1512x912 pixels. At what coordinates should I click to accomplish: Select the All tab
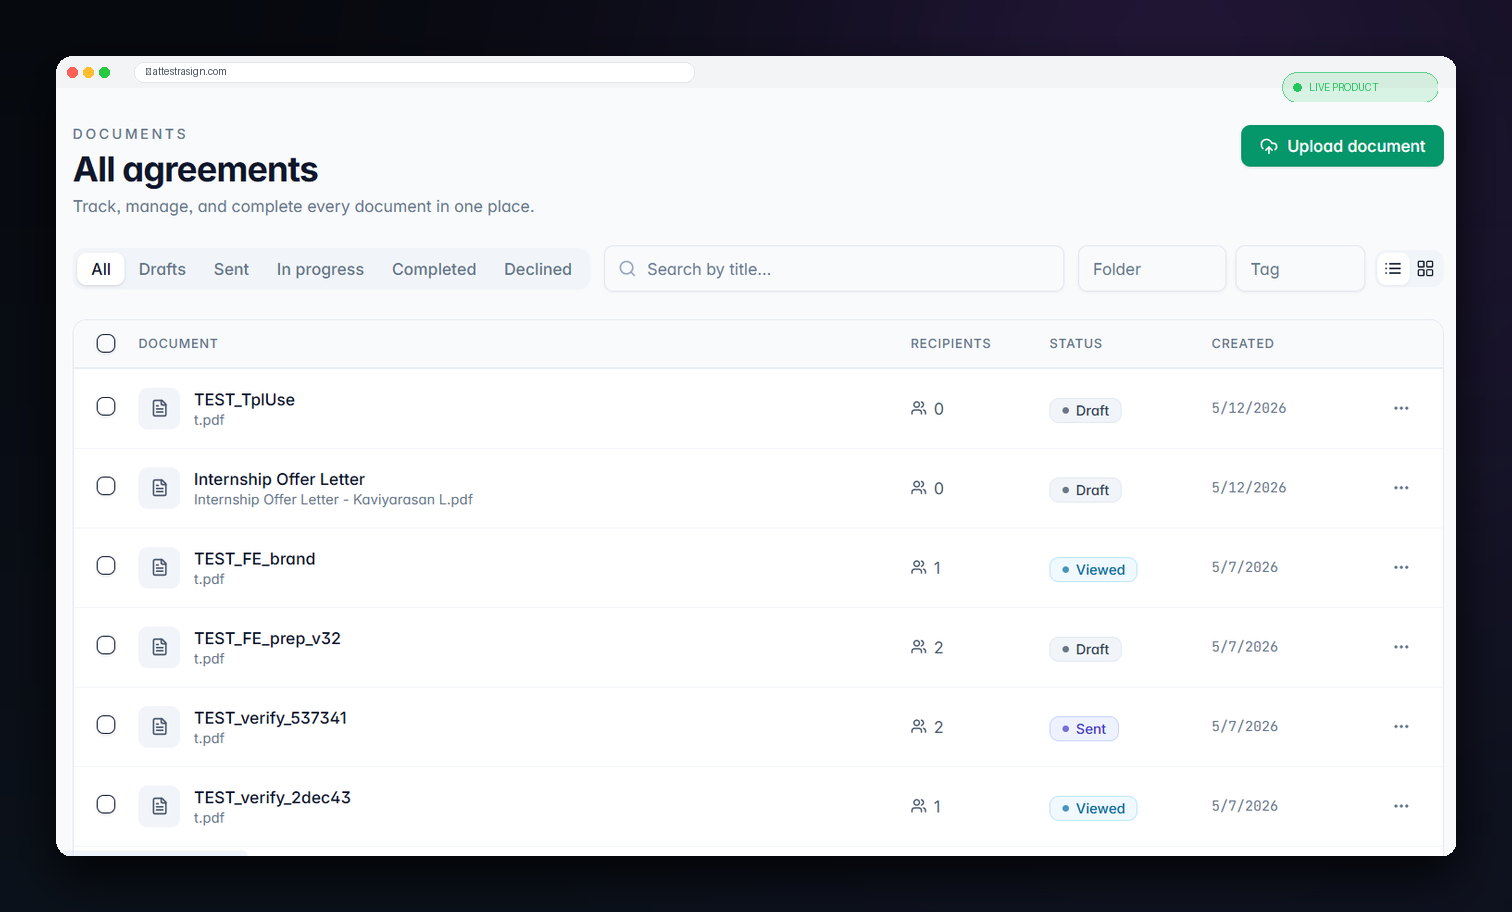[101, 269]
